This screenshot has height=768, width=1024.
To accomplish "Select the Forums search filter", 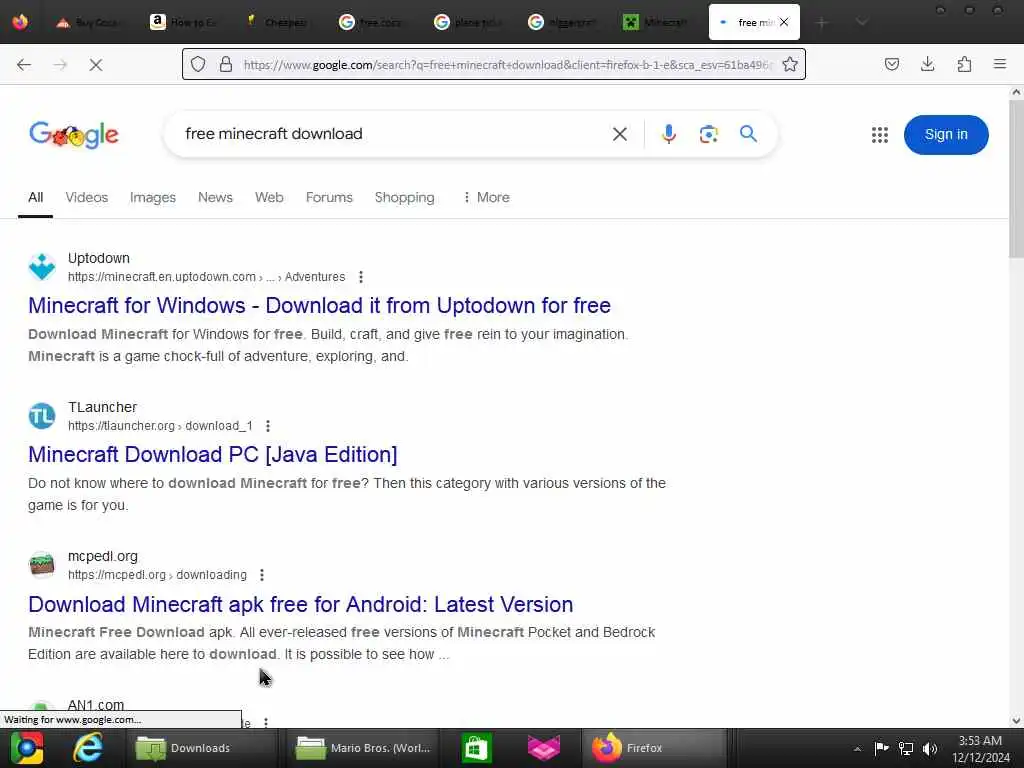I will click(329, 197).
